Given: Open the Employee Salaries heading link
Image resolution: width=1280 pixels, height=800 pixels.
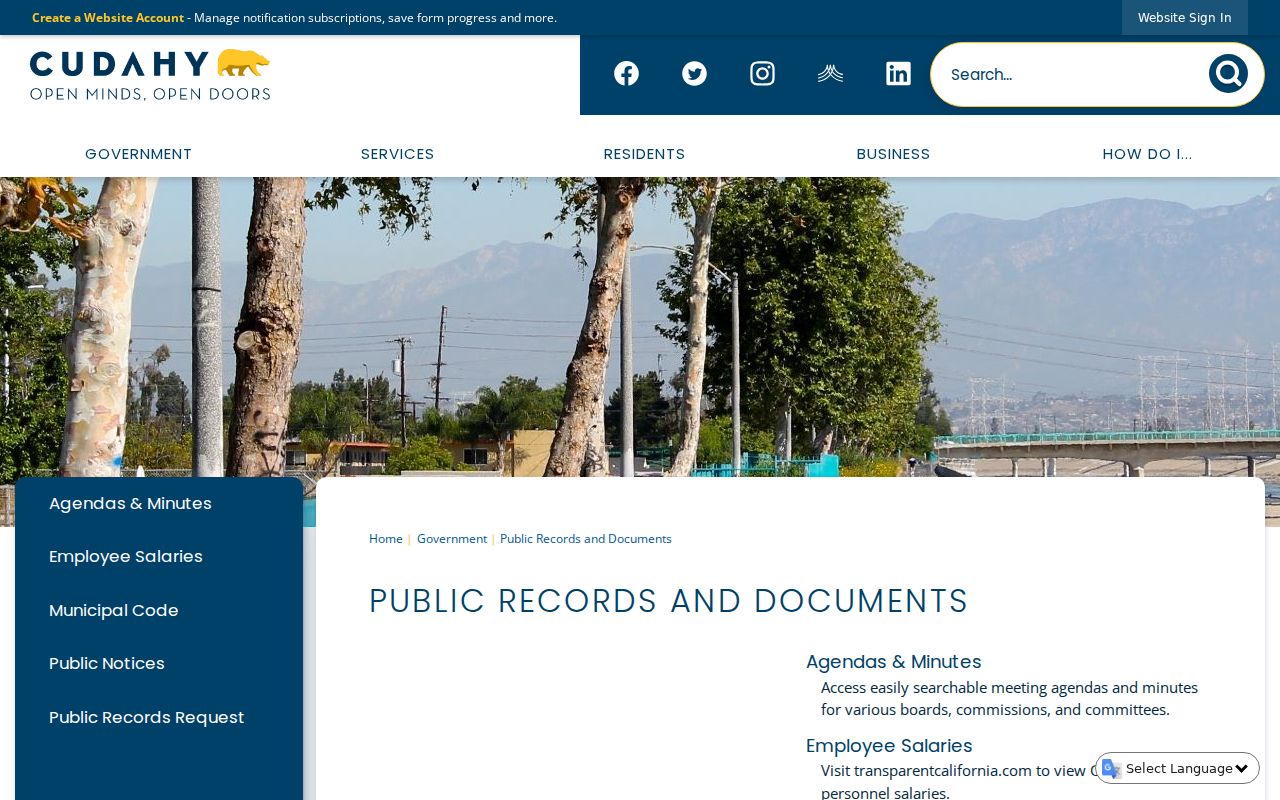Looking at the screenshot, I should (x=889, y=746).
